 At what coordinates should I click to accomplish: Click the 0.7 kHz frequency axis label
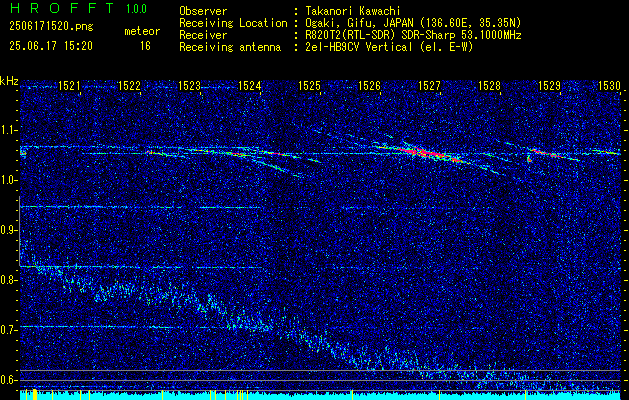click(x=7, y=329)
